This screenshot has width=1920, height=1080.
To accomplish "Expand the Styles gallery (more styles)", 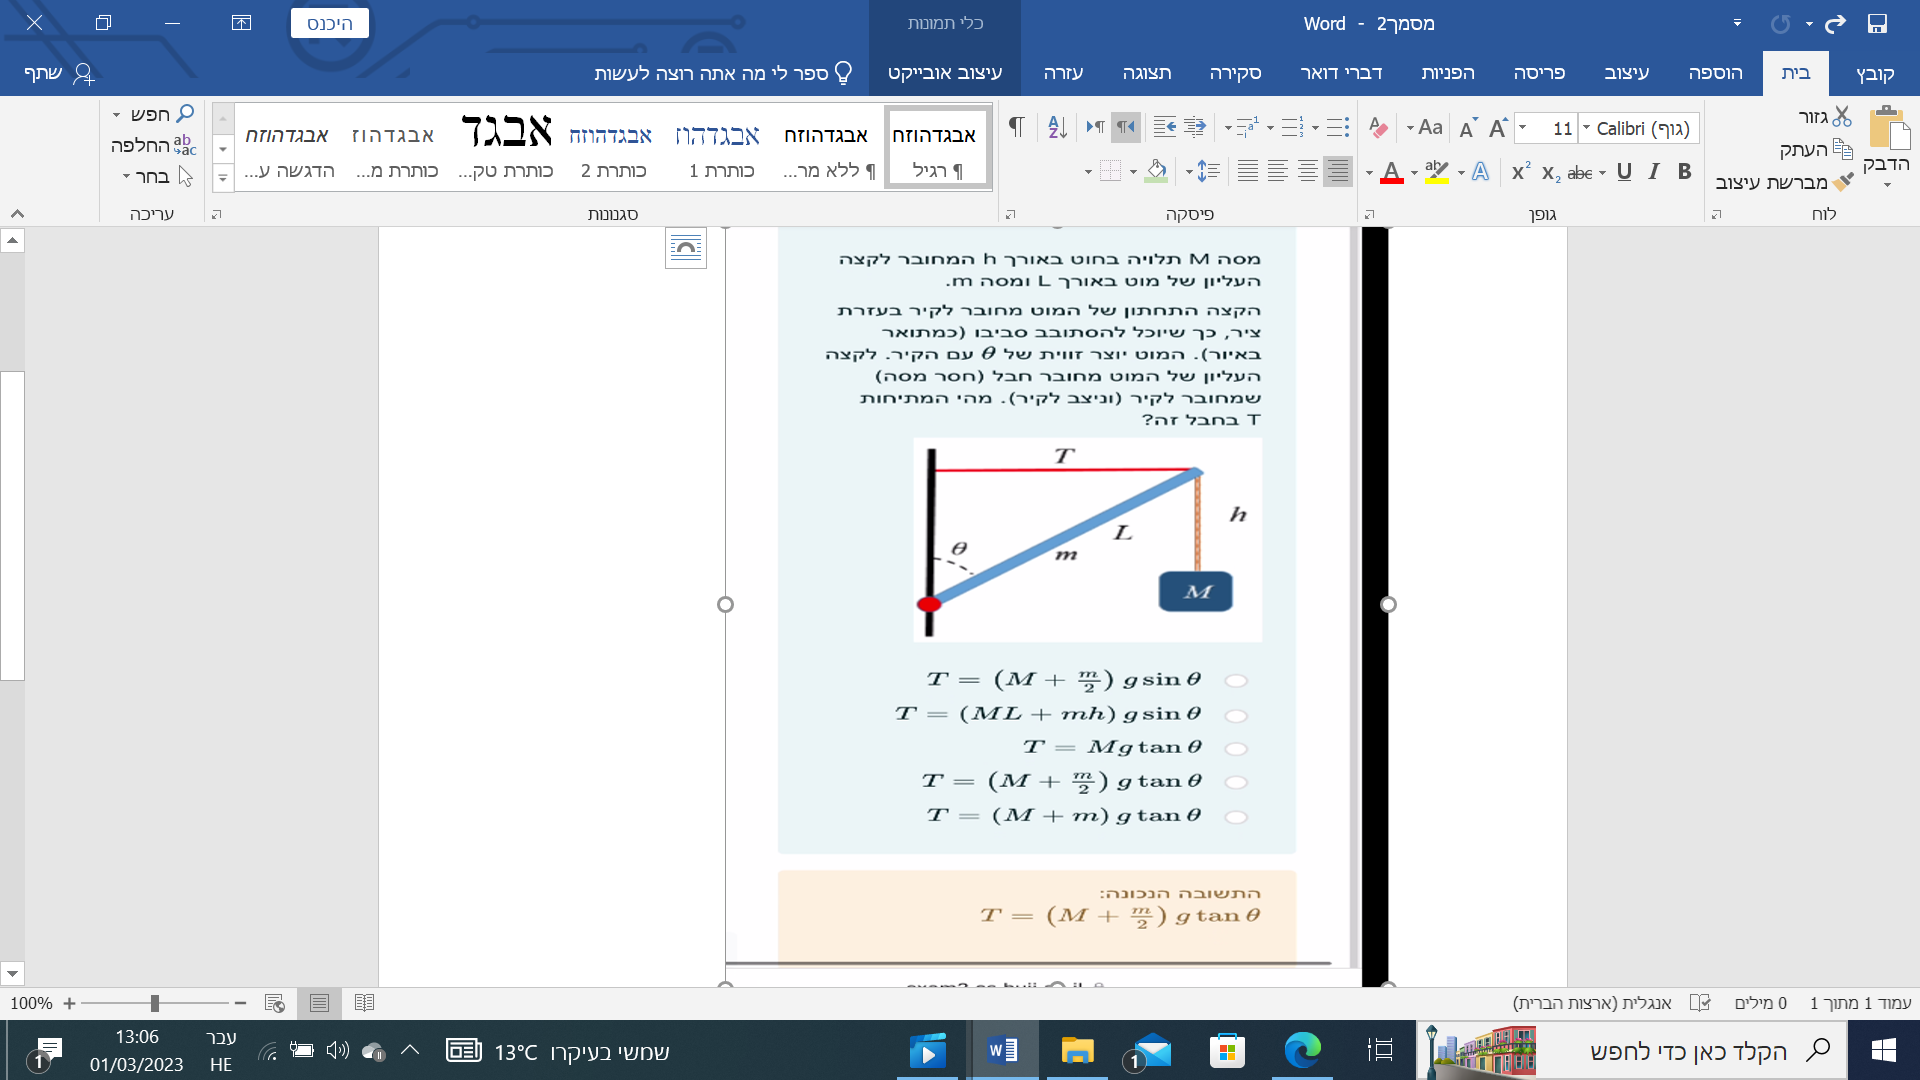I will (223, 177).
